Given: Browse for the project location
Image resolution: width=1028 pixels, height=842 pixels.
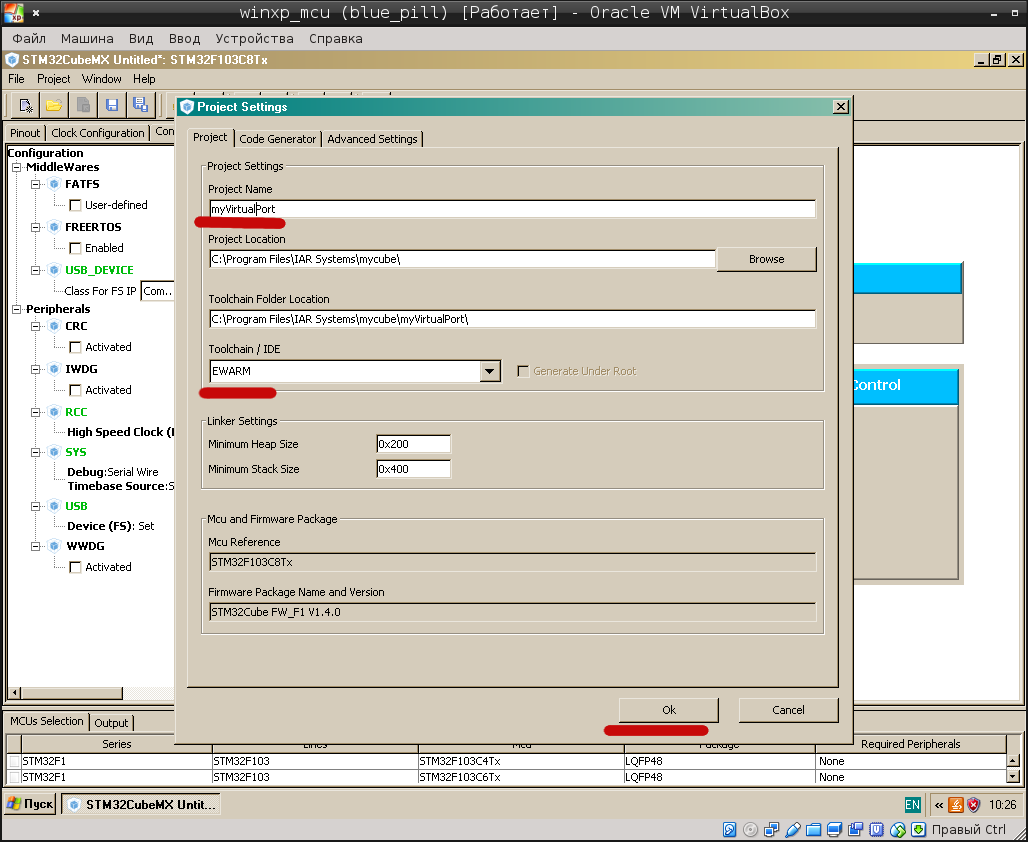Looking at the screenshot, I should coord(766,259).
